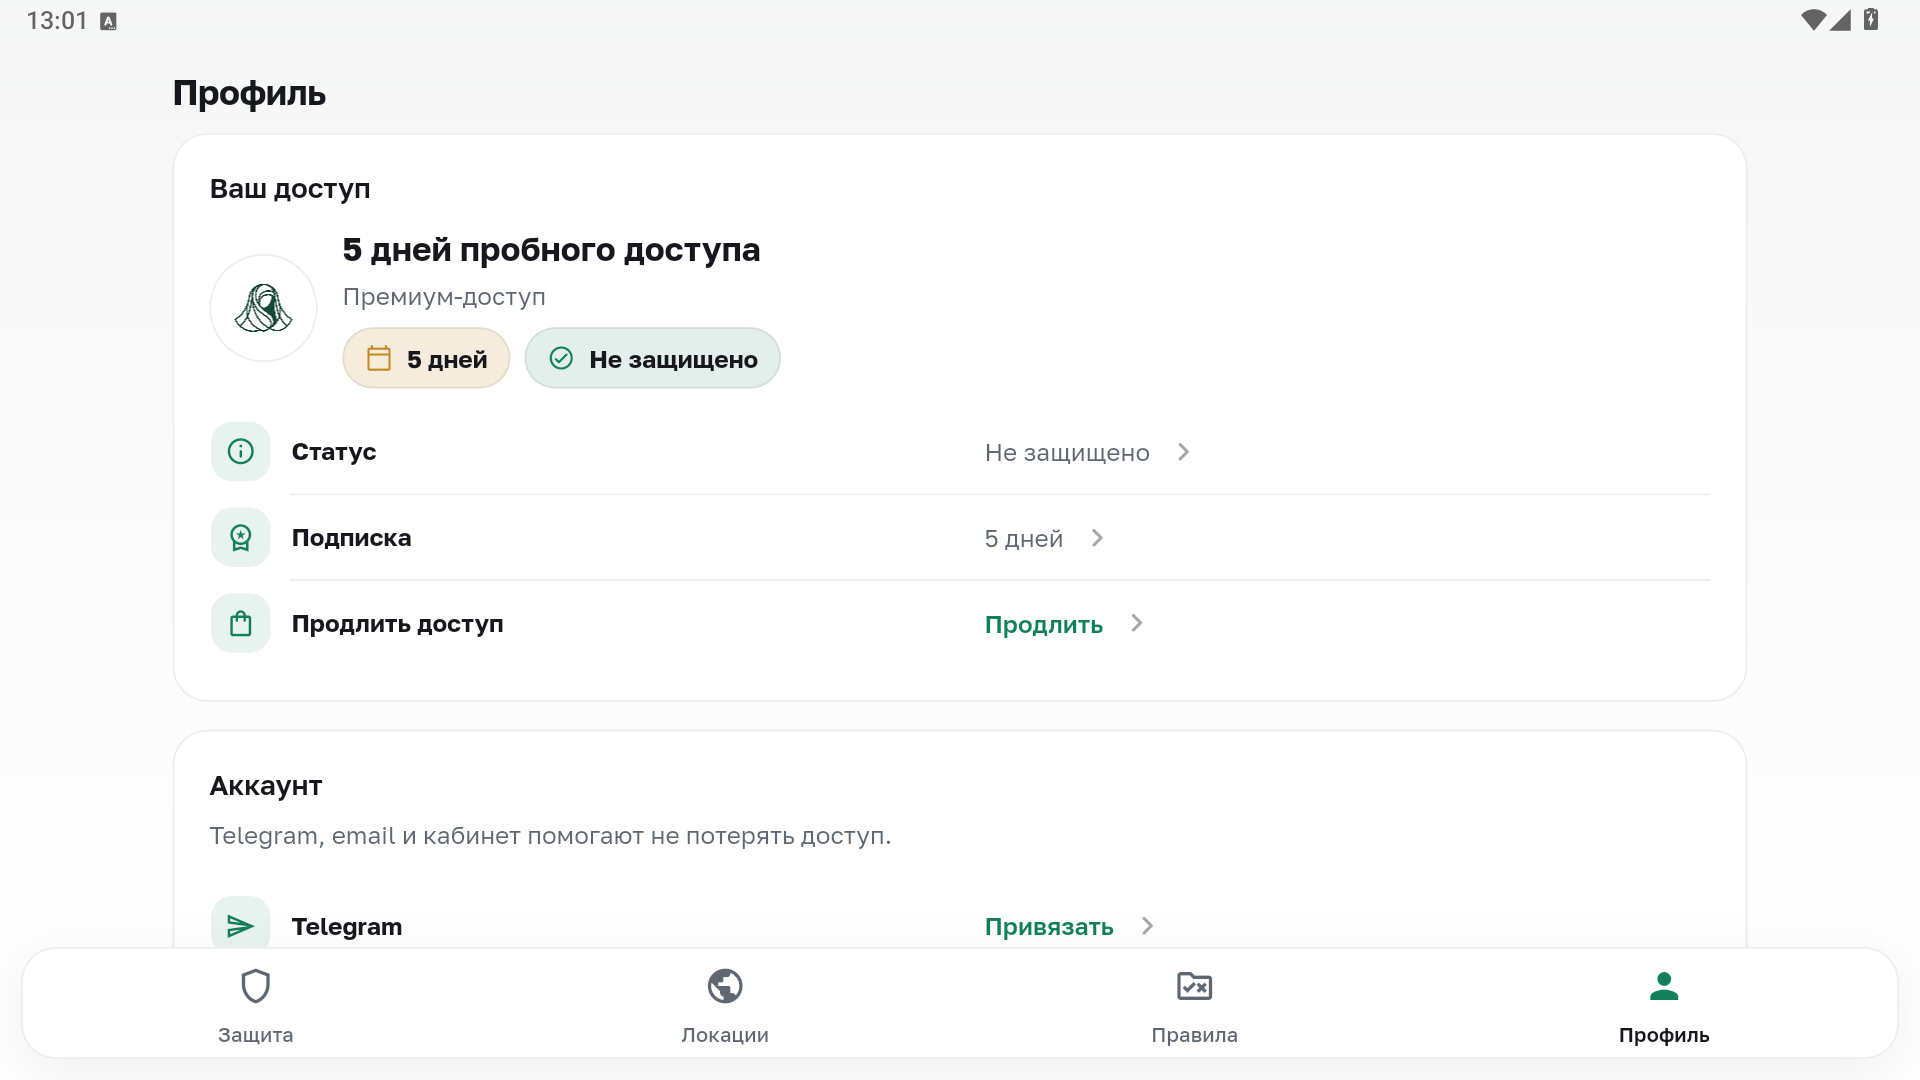Select the Профиль tab label
This screenshot has width=1920, height=1080.
pos(1664,1035)
